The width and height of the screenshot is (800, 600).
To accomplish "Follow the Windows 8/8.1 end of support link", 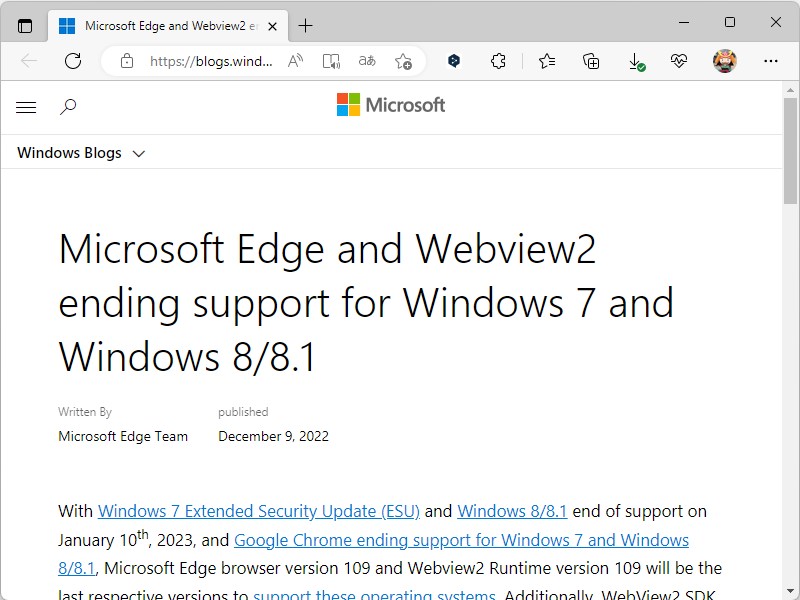I will click(x=512, y=511).
